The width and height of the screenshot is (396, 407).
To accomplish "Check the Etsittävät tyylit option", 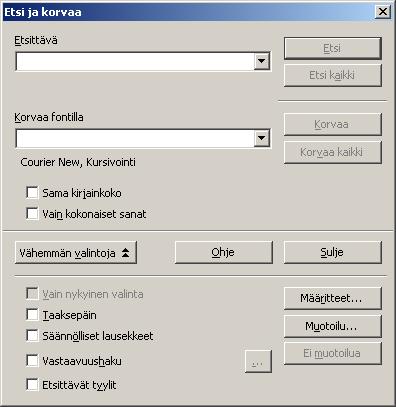I will (x=32, y=385).
